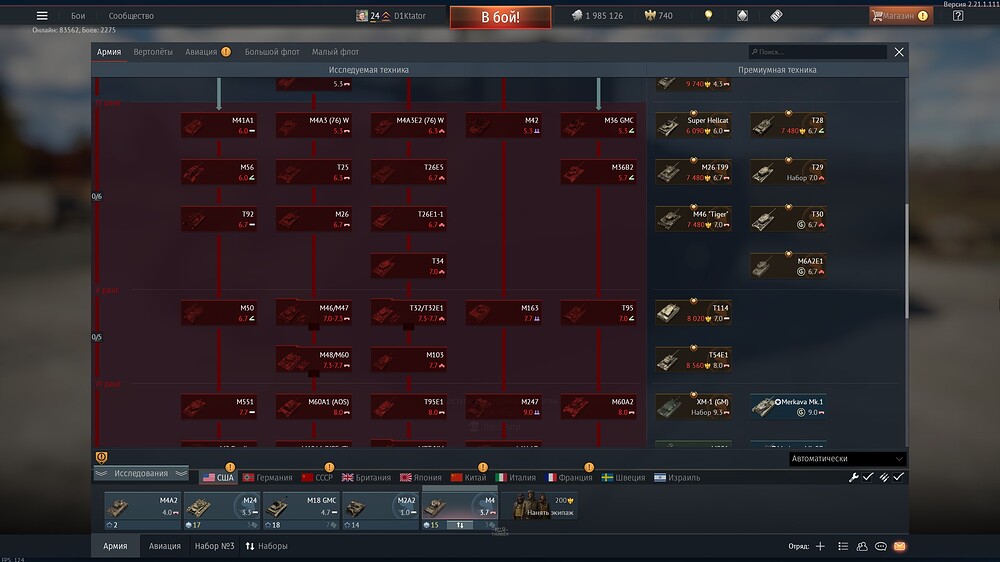This screenshot has width=1000, height=562.
Task: Select the T26E5 tank card
Action: click(x=409, y=172)
